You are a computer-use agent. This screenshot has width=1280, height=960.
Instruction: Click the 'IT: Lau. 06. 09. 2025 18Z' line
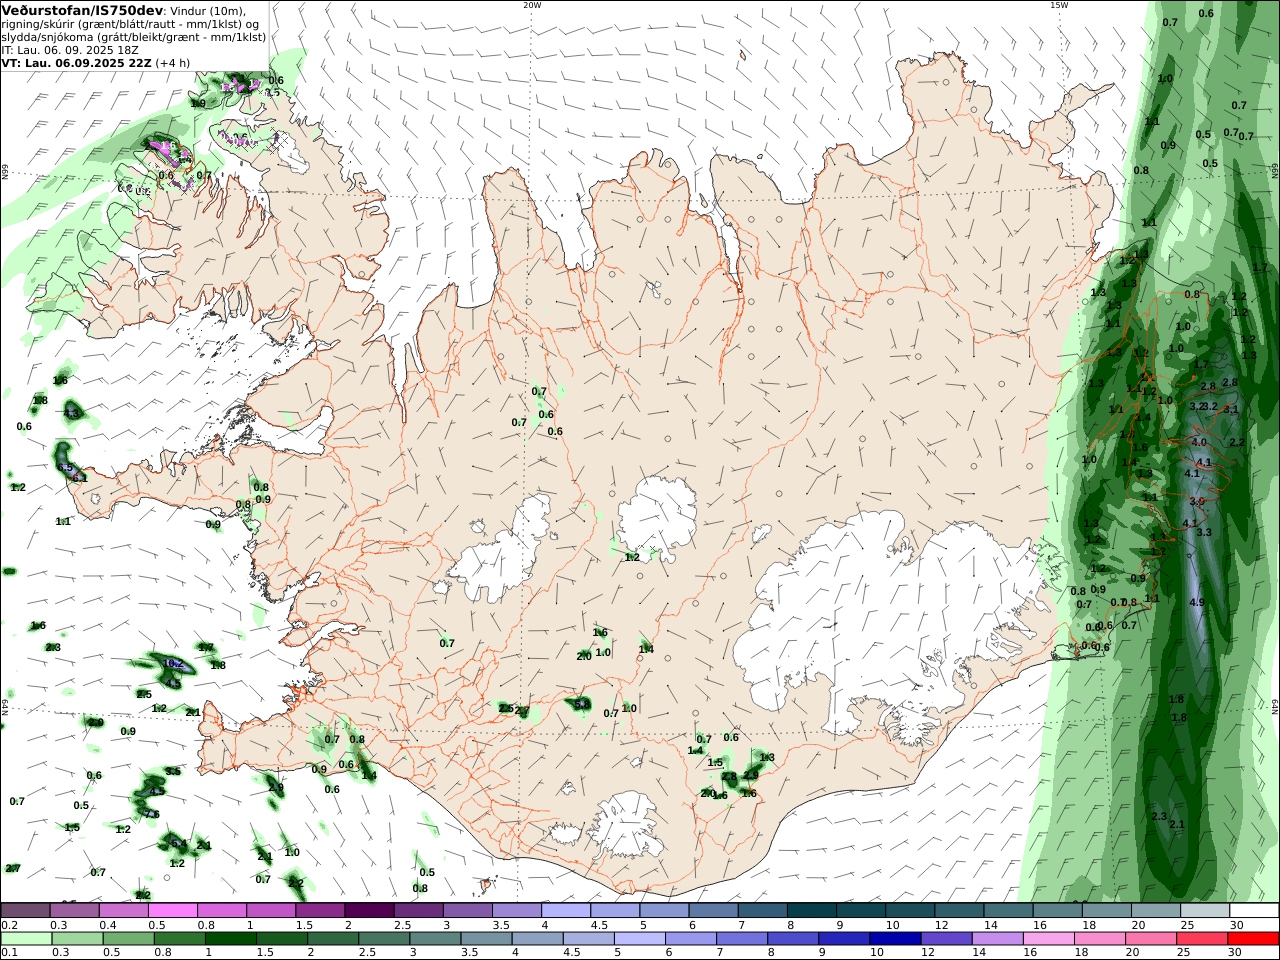coord(70,50)
